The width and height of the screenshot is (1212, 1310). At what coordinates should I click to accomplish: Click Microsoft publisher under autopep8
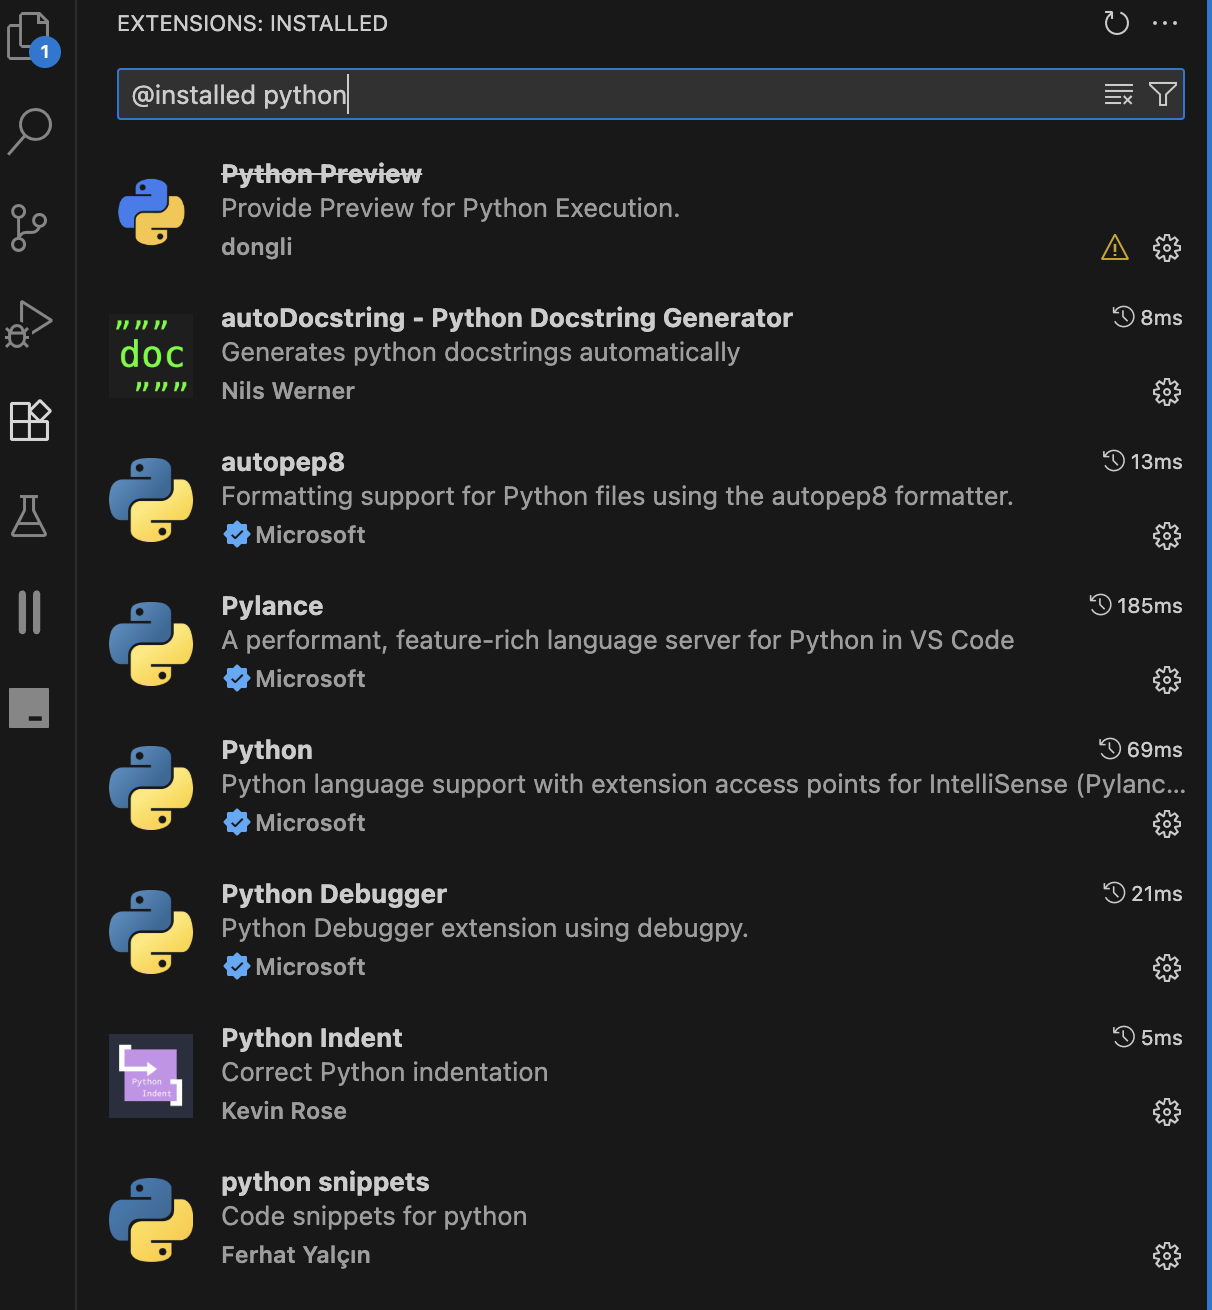tap(310, 535)
